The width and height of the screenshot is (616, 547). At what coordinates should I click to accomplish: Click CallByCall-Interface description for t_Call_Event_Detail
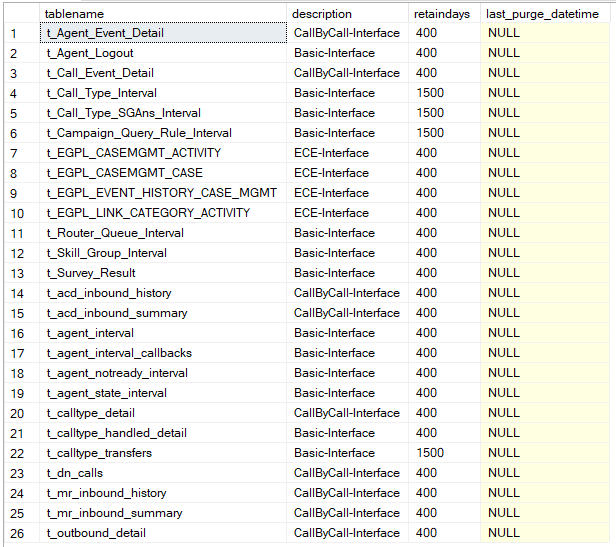[347, 73]
